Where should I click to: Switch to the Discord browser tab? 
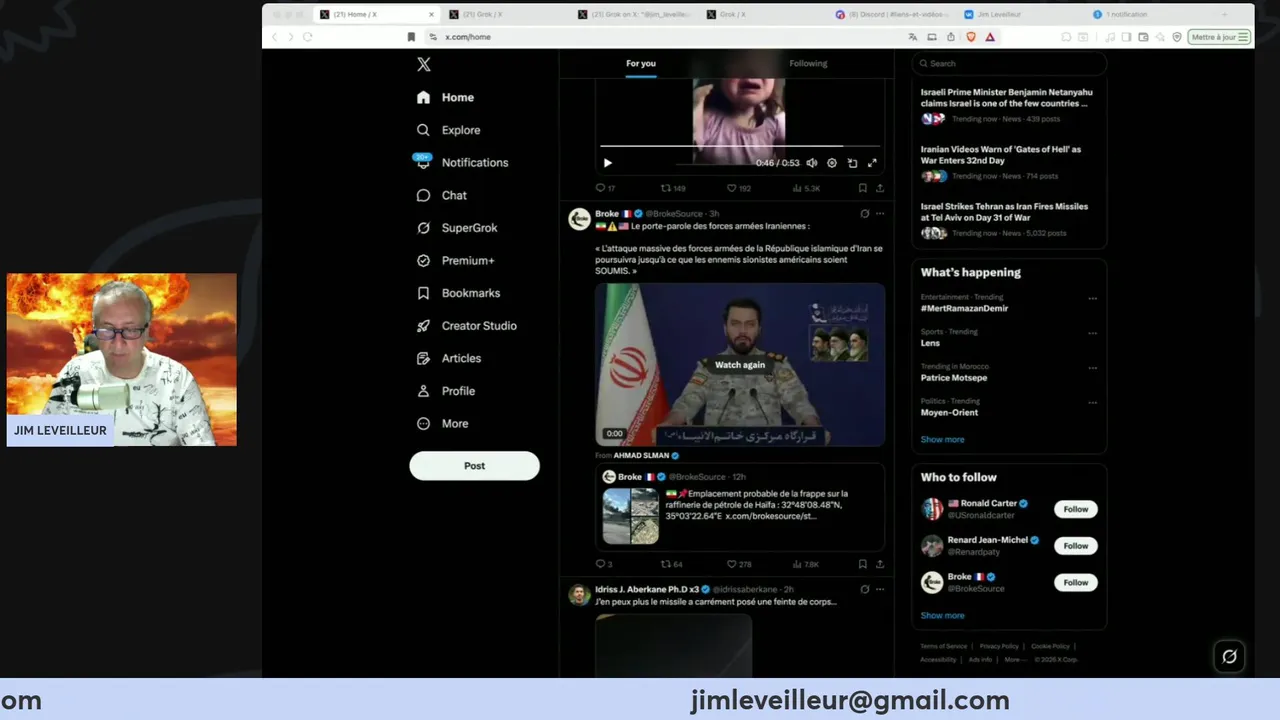(x=892, y=15)
